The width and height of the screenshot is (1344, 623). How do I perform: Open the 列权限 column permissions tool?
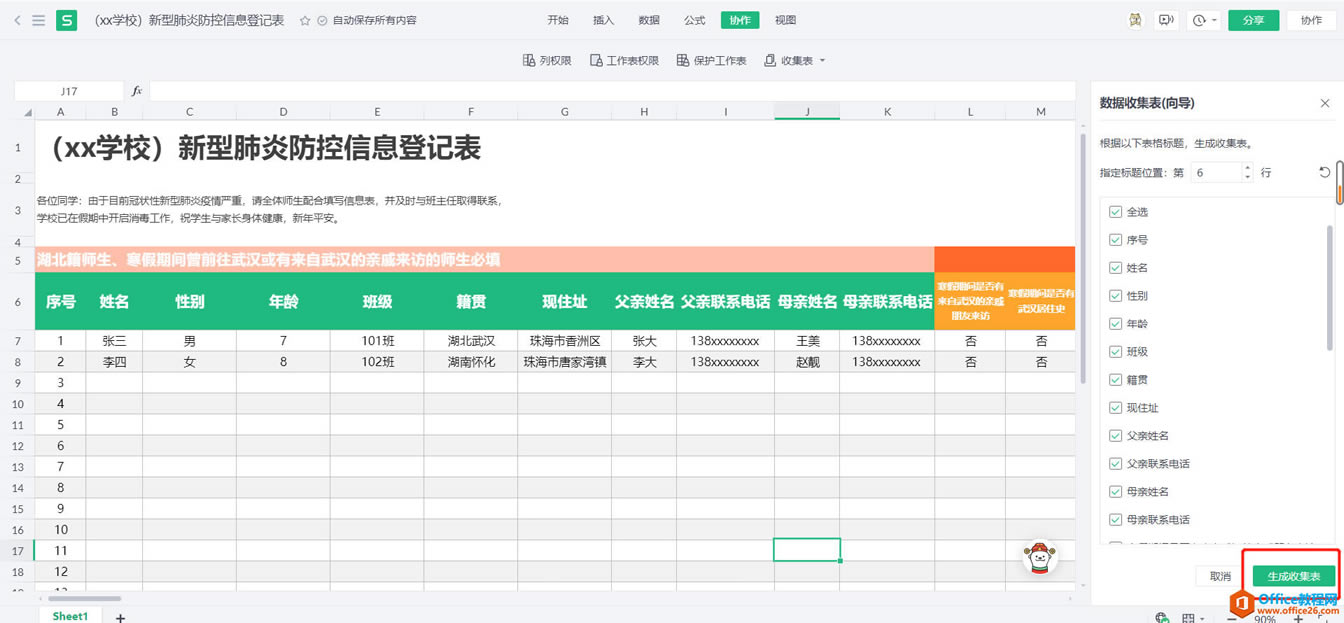(547, 61)
